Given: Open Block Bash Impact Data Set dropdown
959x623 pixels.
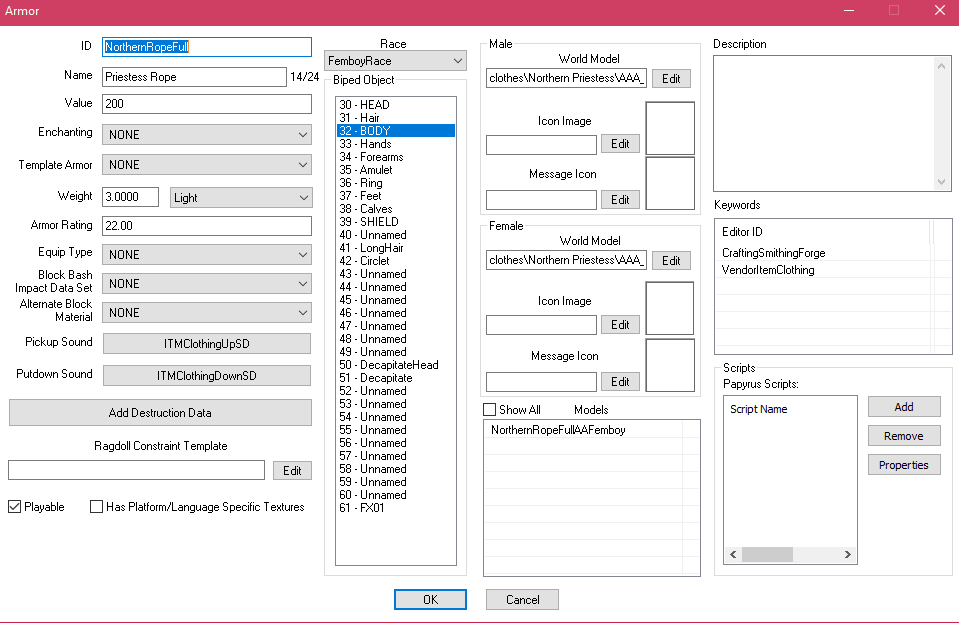Looking at the screenshot, I should coord(207,284).
